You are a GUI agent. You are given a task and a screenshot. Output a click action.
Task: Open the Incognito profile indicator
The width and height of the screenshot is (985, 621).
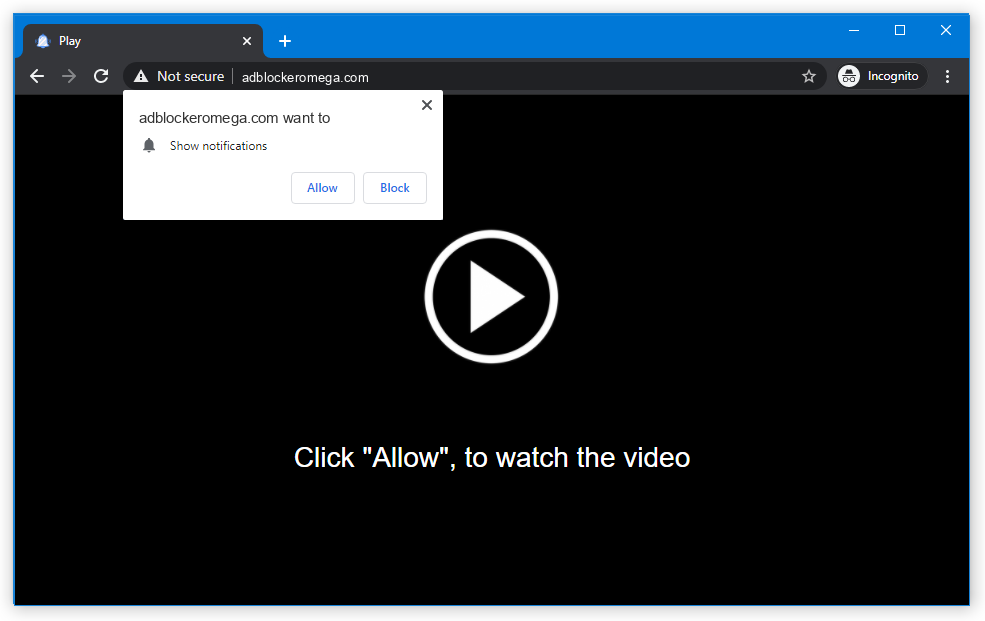[881, 76]
